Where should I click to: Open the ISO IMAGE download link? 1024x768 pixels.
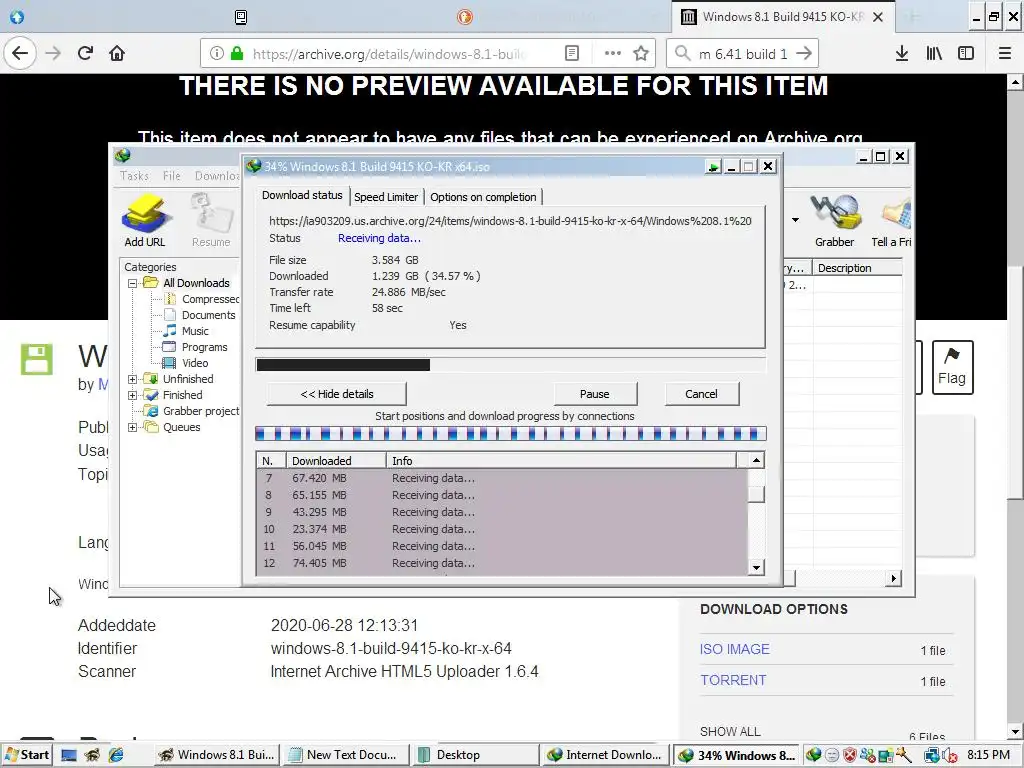(735, 649)
